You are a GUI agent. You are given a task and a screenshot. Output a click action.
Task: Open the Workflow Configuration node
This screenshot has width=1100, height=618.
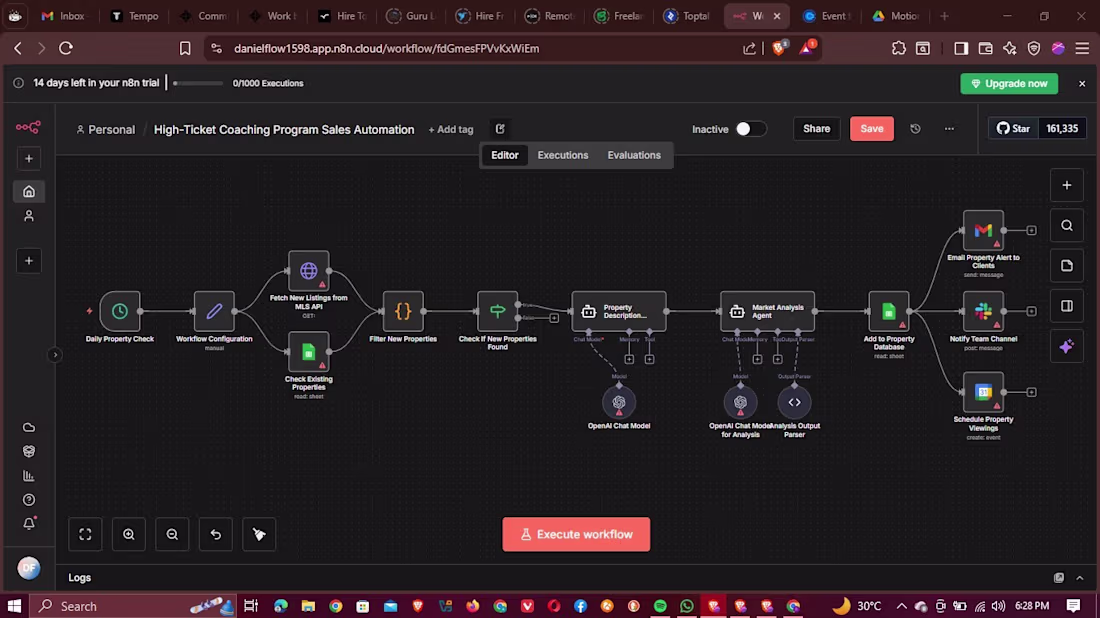pos(214,311)
